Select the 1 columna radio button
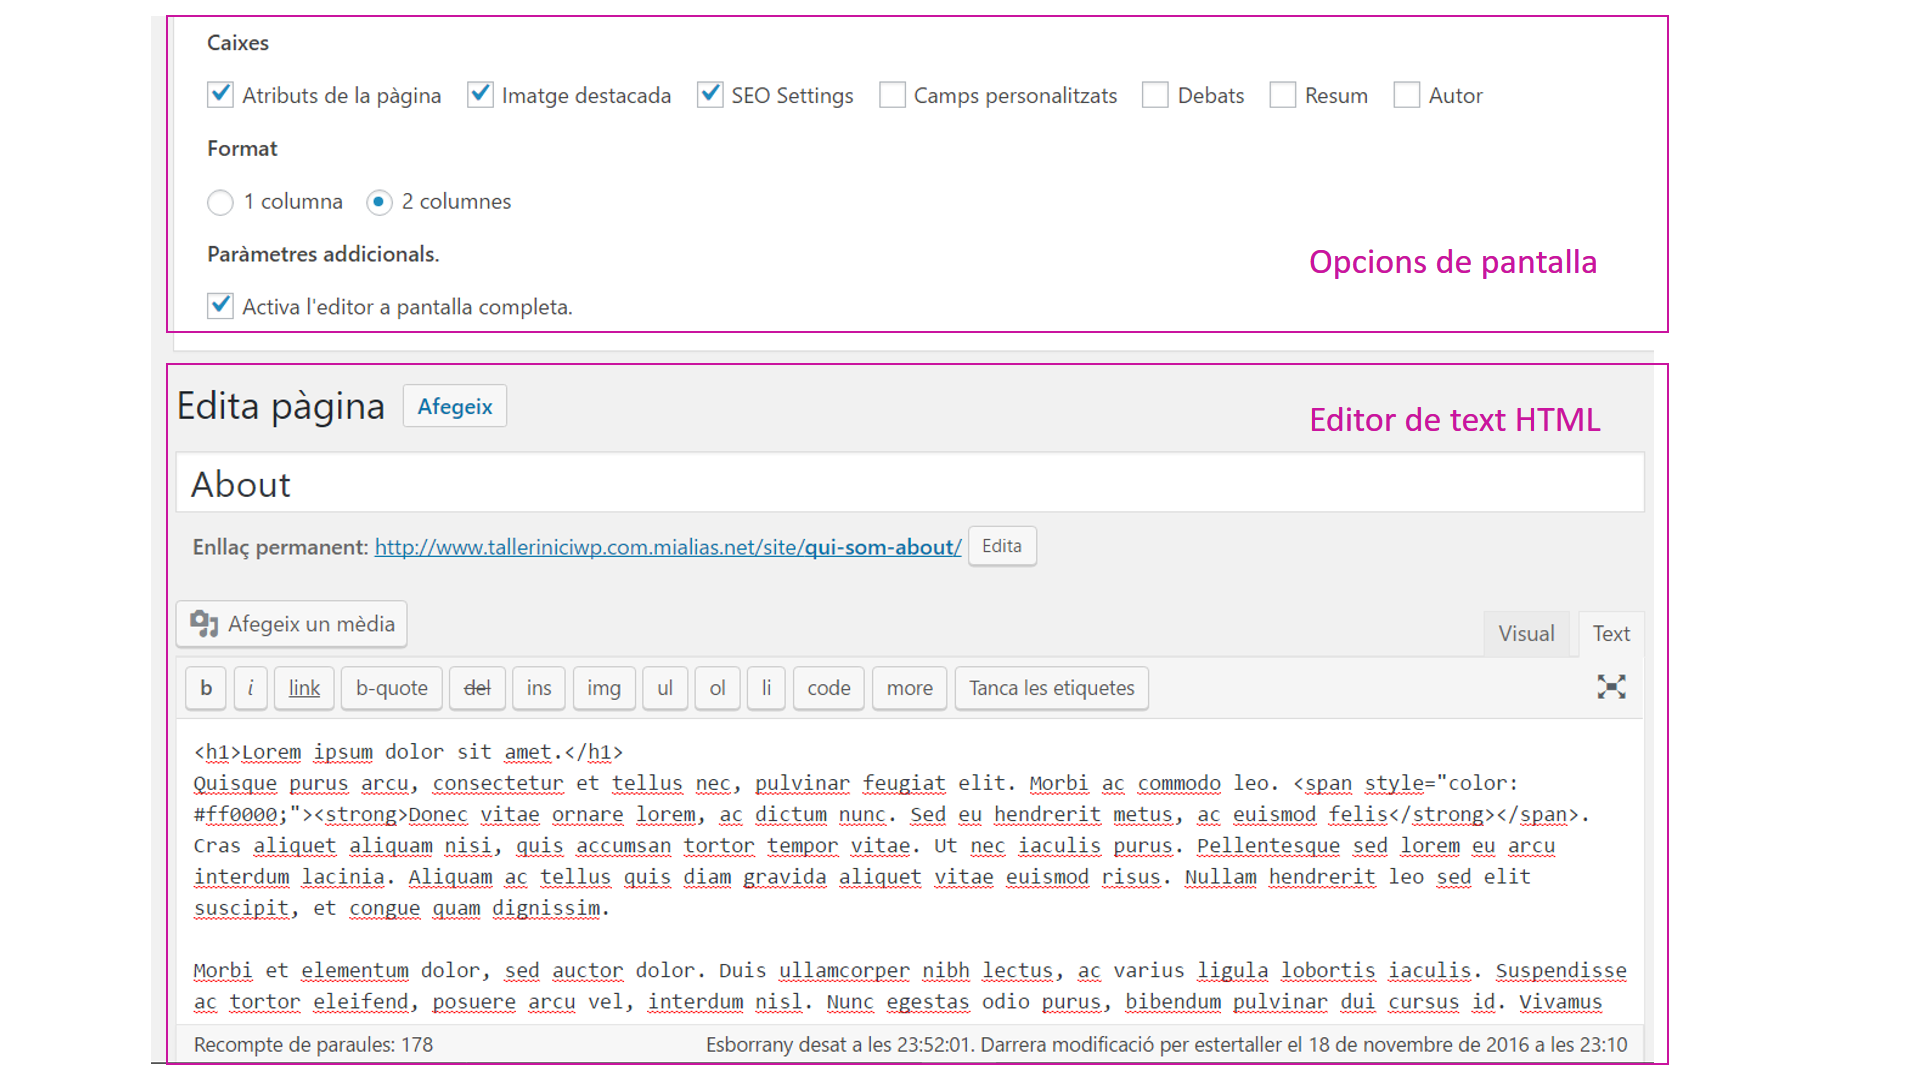Image resolution: width=1920 pixels, height=1080 pixels. 220,202
